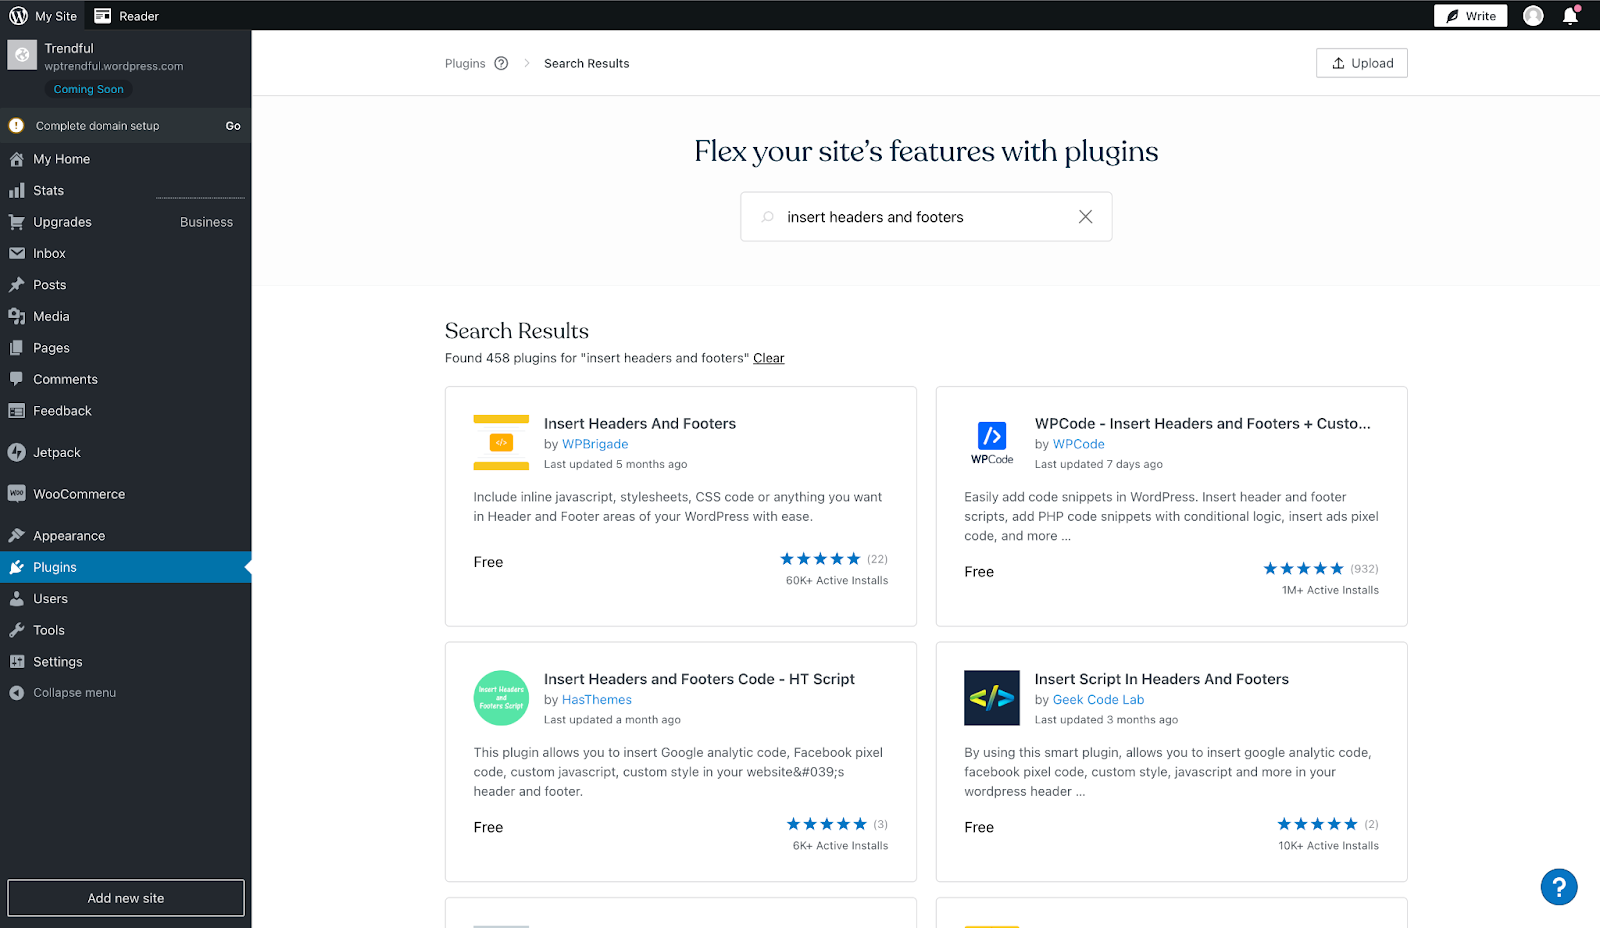The image size is (1600, 928).
Task: Click the Comments bubble icon
Action: pos(17,379)
